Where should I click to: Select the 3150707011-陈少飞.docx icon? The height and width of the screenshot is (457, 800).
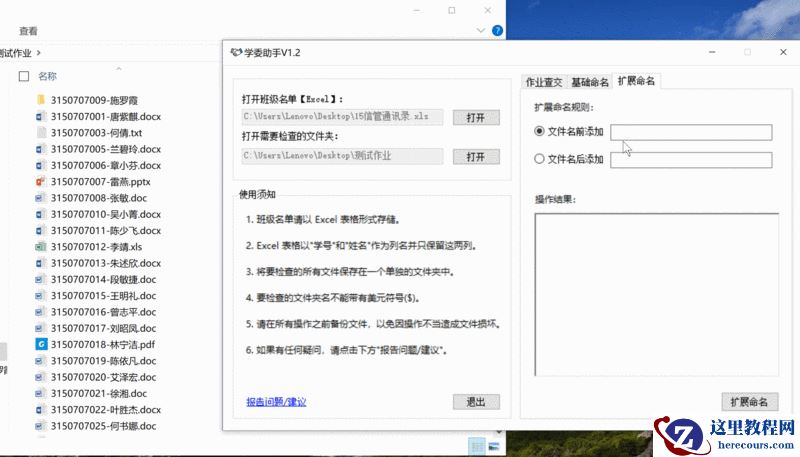[x=41, y=231]
